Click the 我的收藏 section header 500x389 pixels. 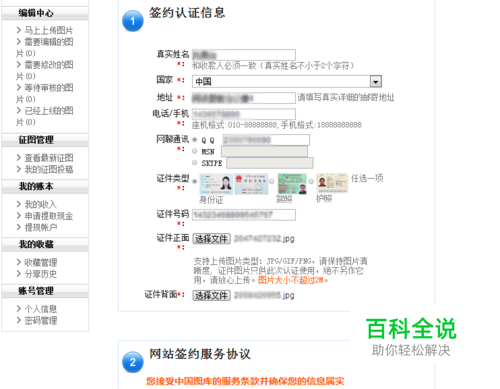[45, 244]
